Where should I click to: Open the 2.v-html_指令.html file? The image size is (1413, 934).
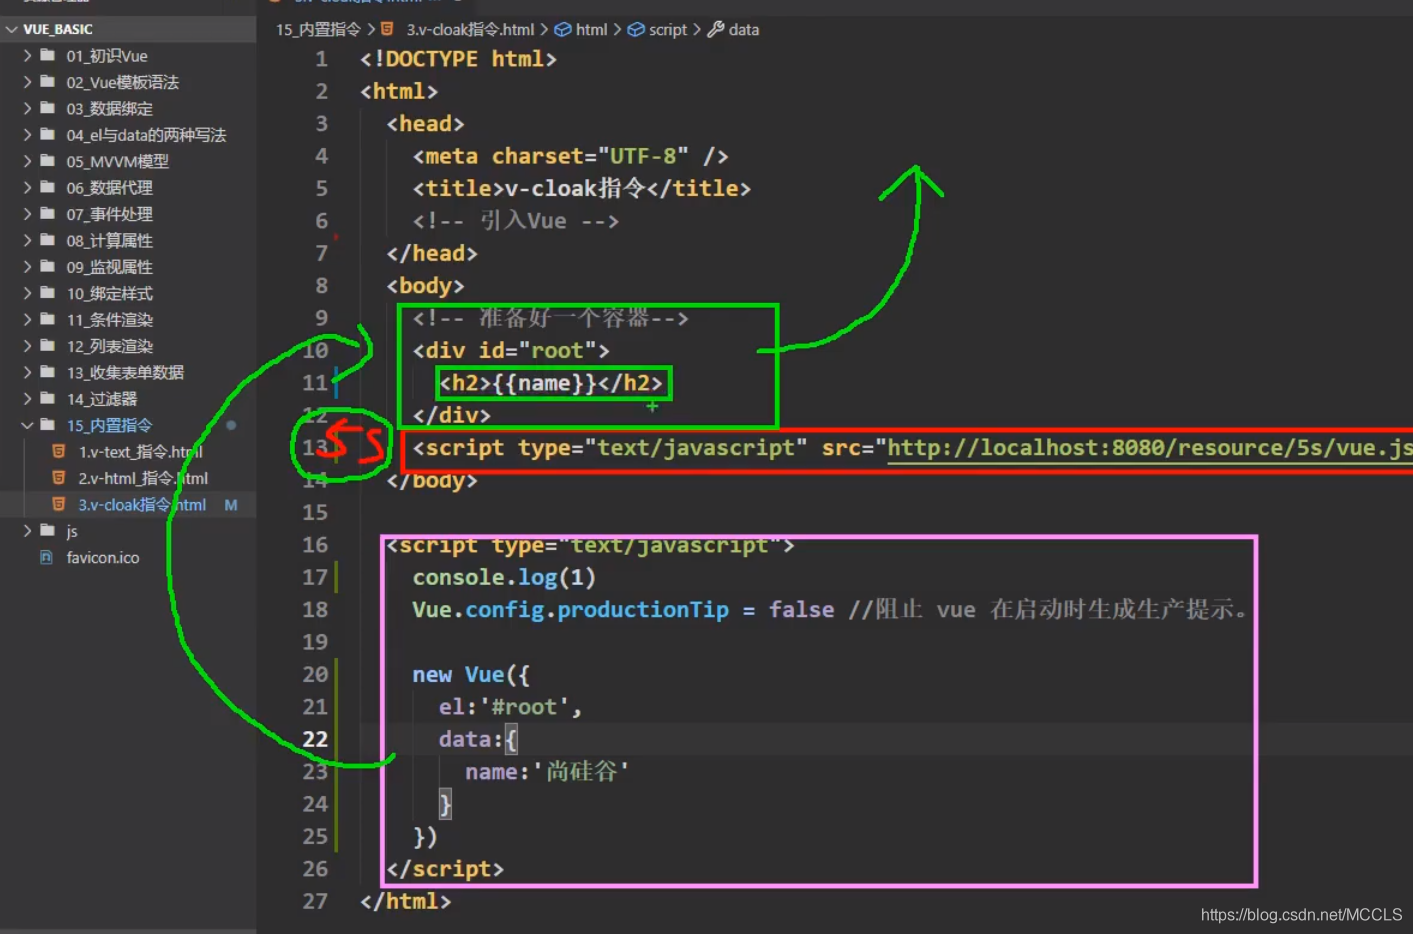click(143, 478)
